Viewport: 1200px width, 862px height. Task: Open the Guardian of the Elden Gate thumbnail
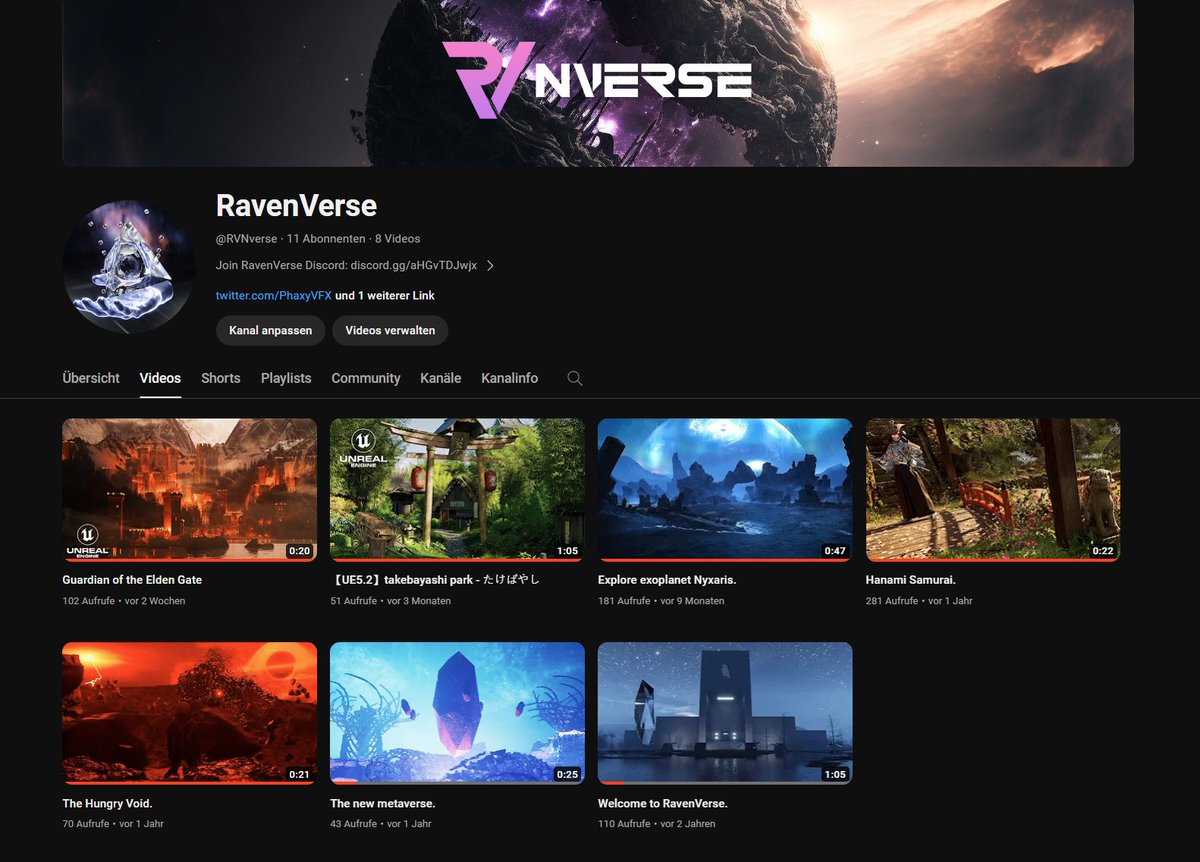click(189, 489)
